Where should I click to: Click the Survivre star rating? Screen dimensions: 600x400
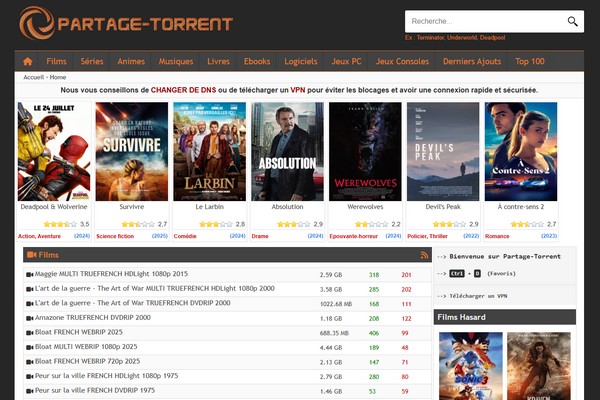click(x=138, y=224)
